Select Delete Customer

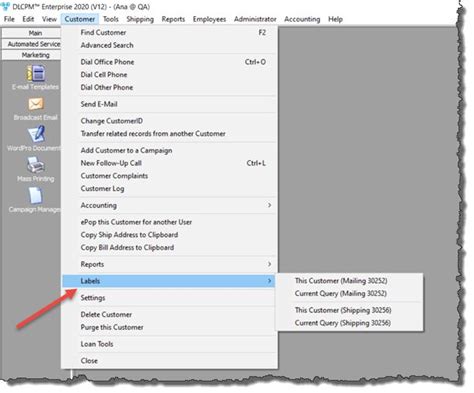coord(170,315)
